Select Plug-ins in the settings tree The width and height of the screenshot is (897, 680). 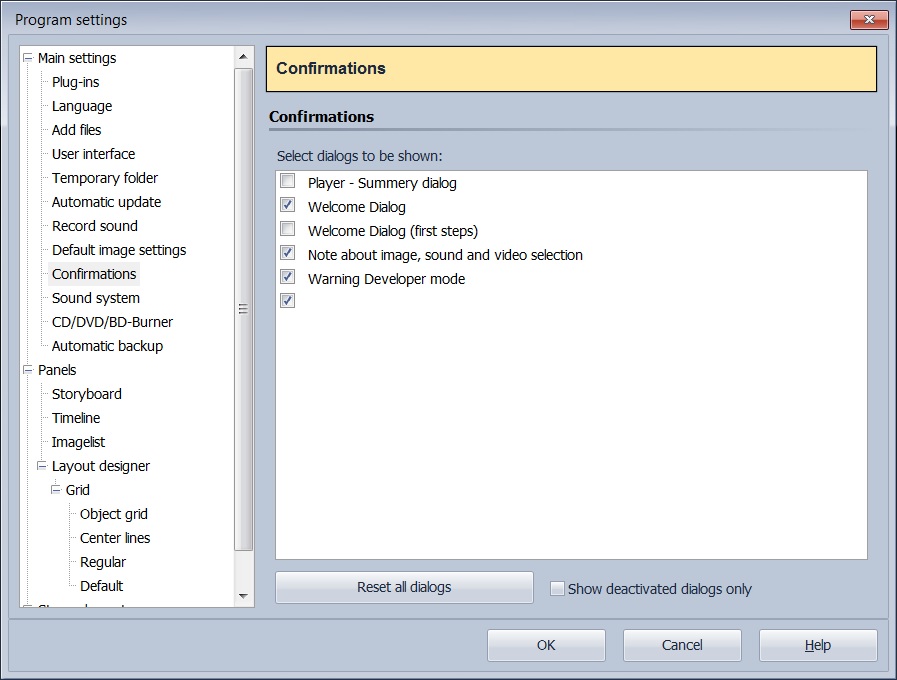coord(75,82)
